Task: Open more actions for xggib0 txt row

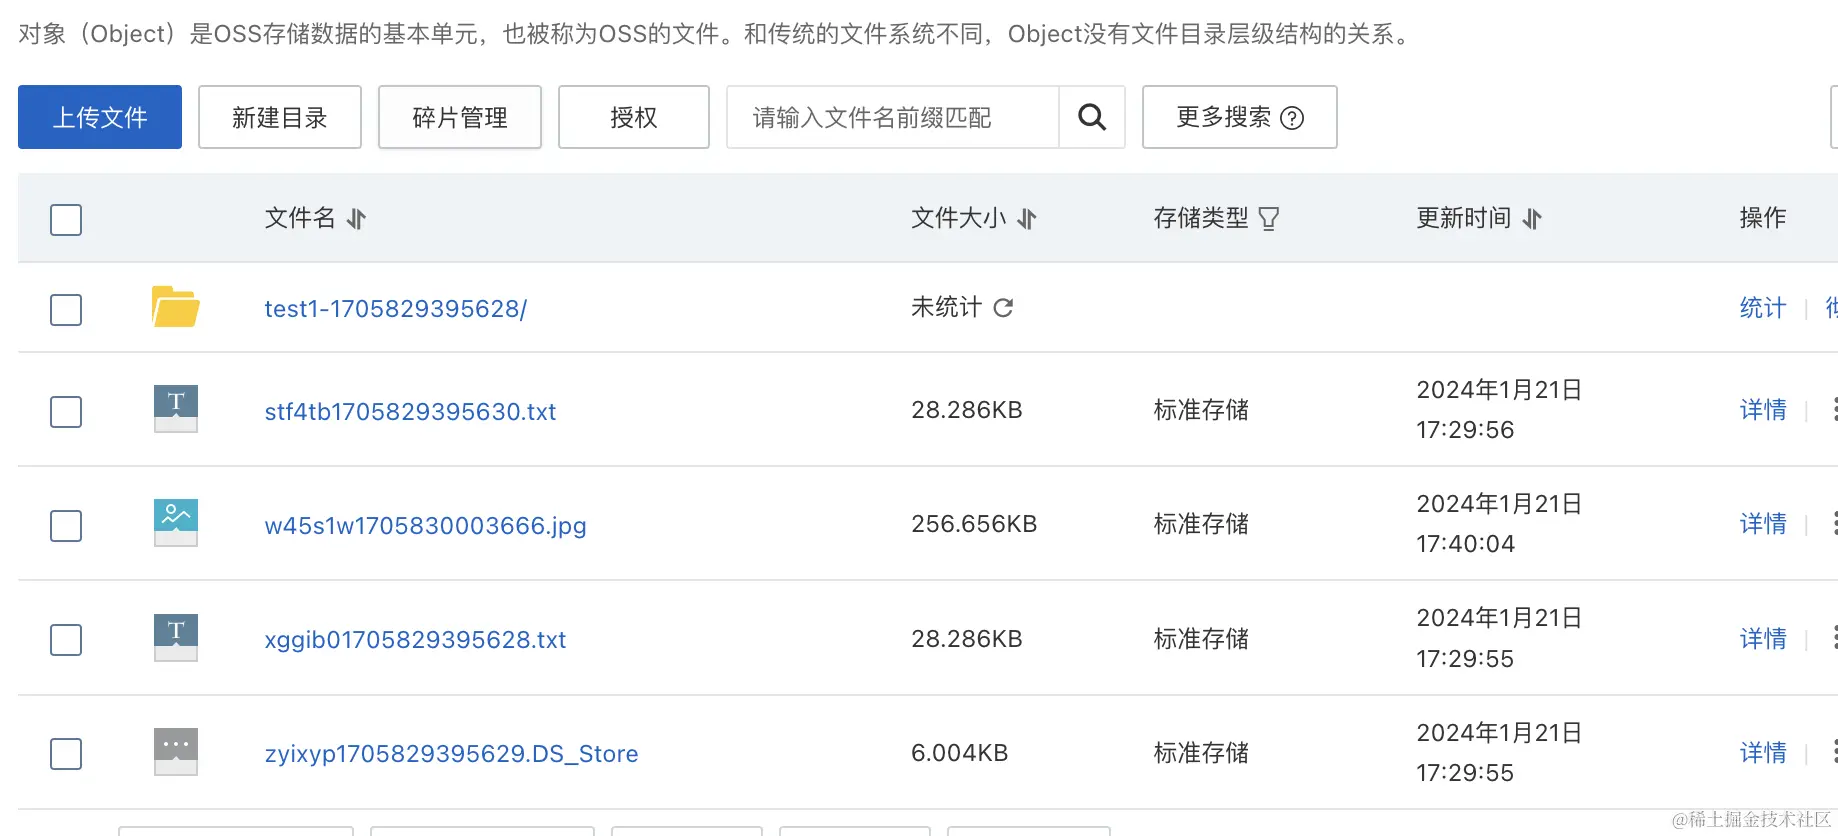Action: (1833, 638)
